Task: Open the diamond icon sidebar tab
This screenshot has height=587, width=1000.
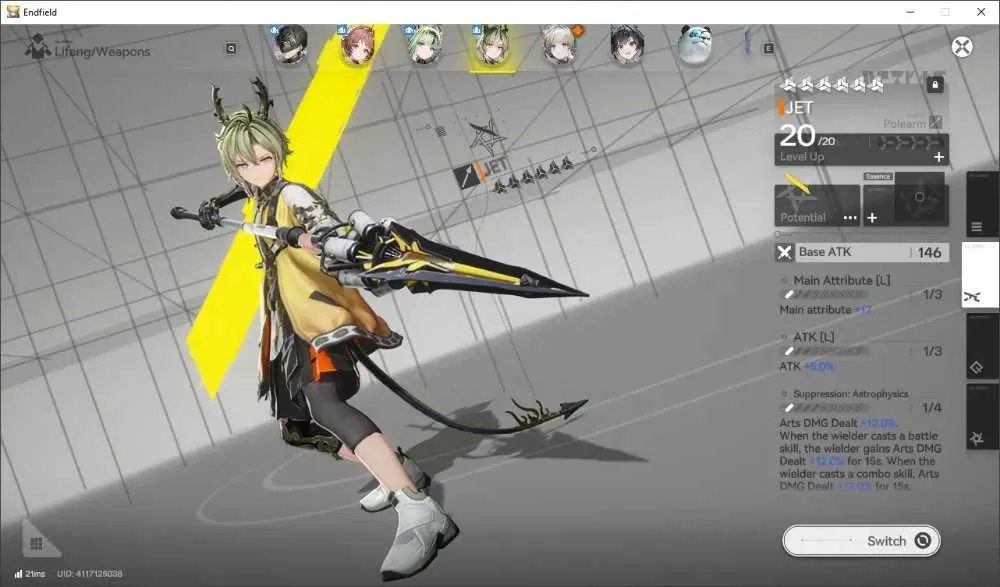Action: click(983, 346)
